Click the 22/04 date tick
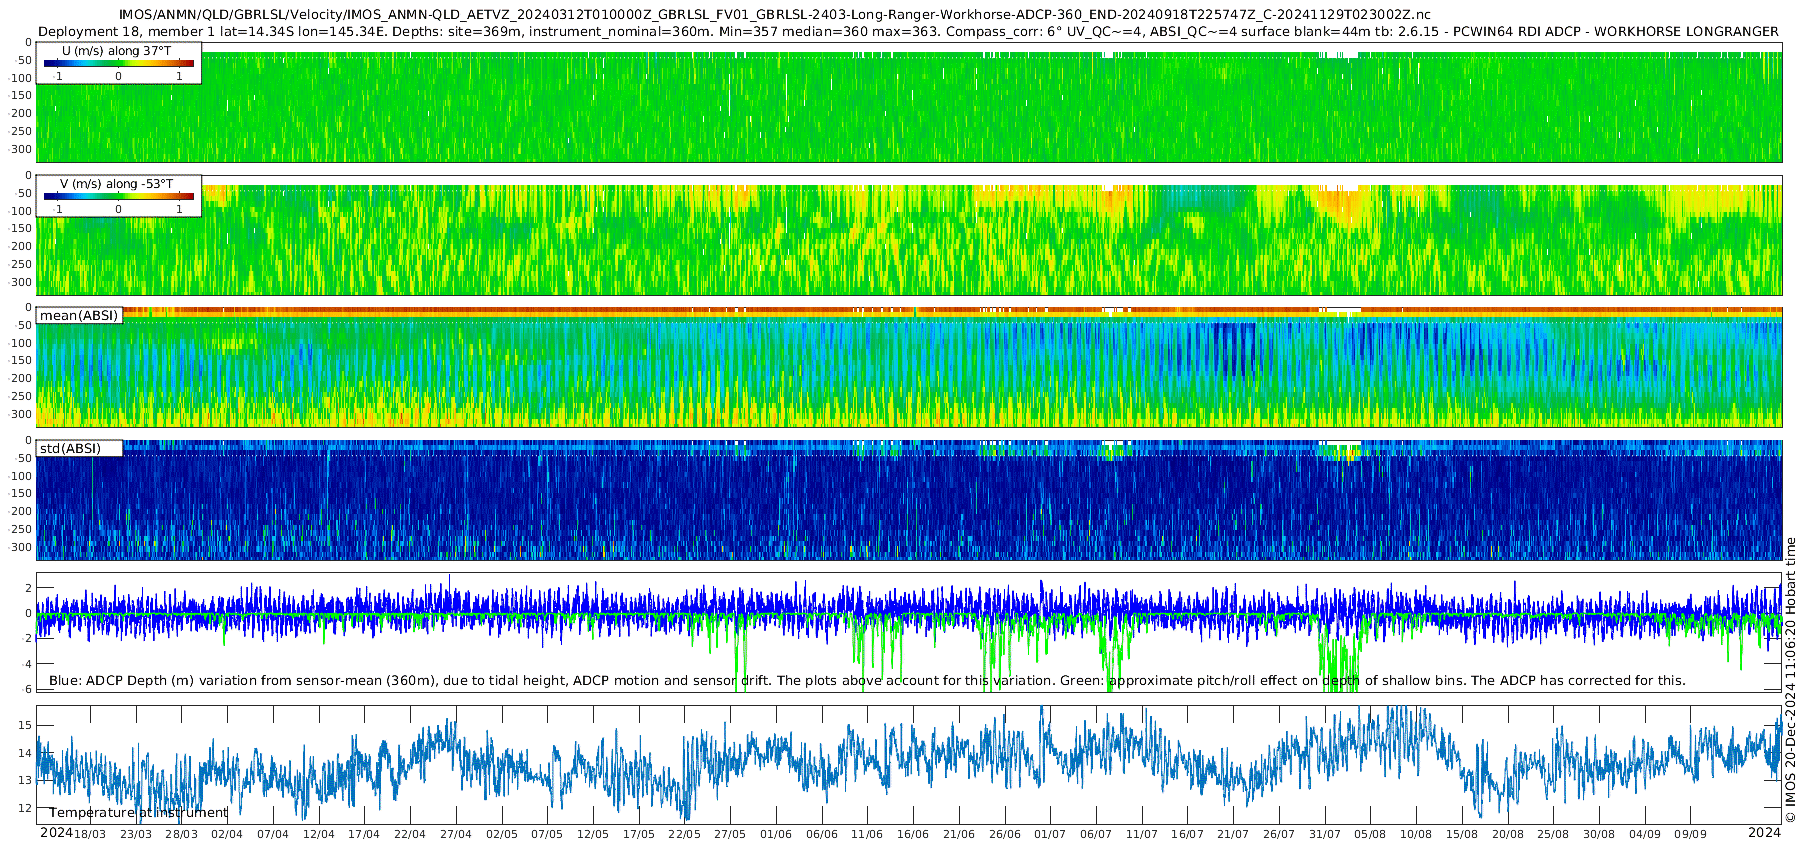The width and height of the screenshot is (1800, 850). 410,834
